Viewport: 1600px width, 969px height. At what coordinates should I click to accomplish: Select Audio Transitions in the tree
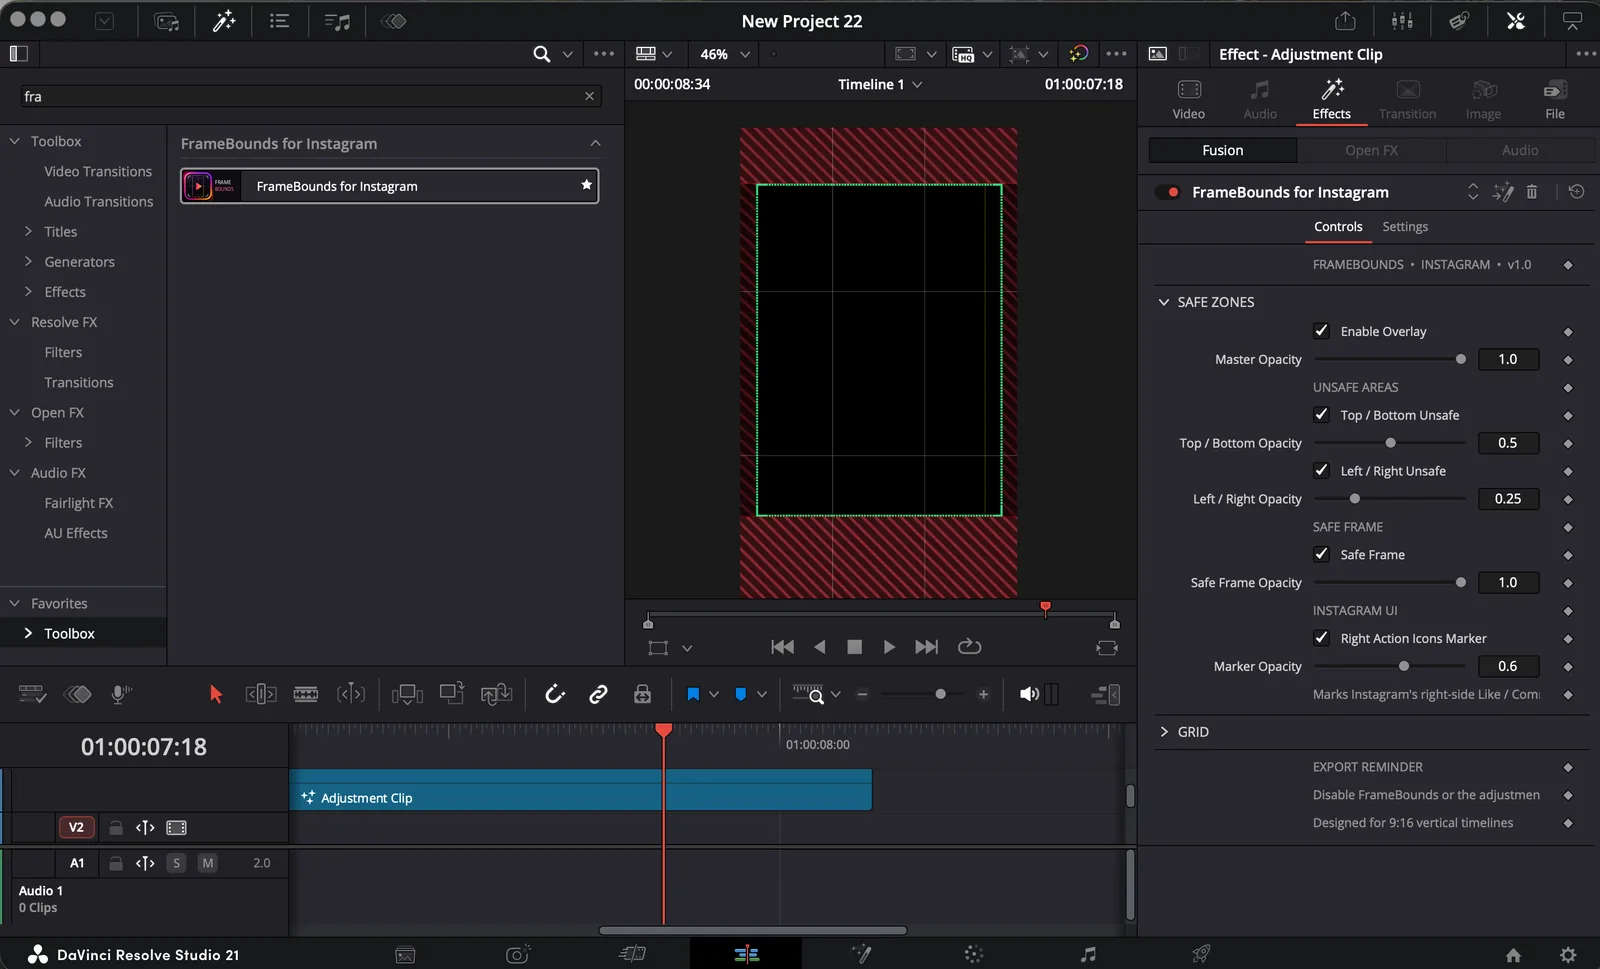[x=99, y=202]
